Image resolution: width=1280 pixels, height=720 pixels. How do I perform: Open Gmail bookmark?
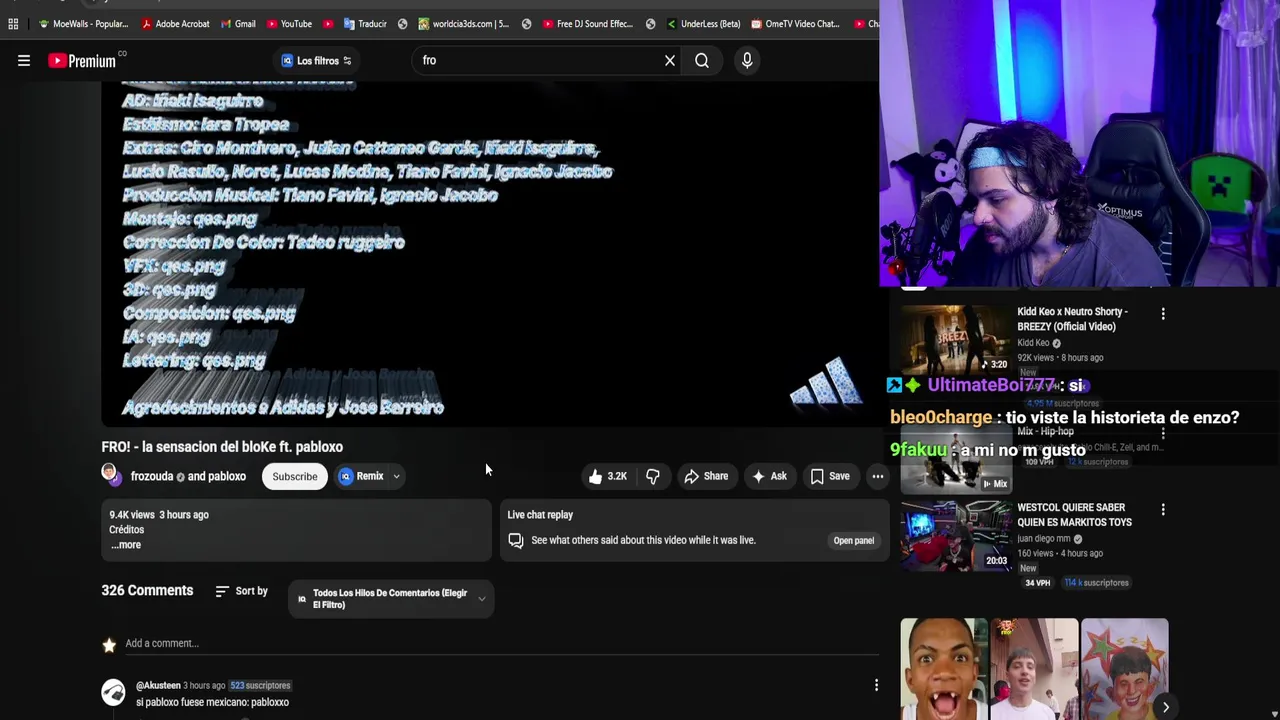coord(238,24)
